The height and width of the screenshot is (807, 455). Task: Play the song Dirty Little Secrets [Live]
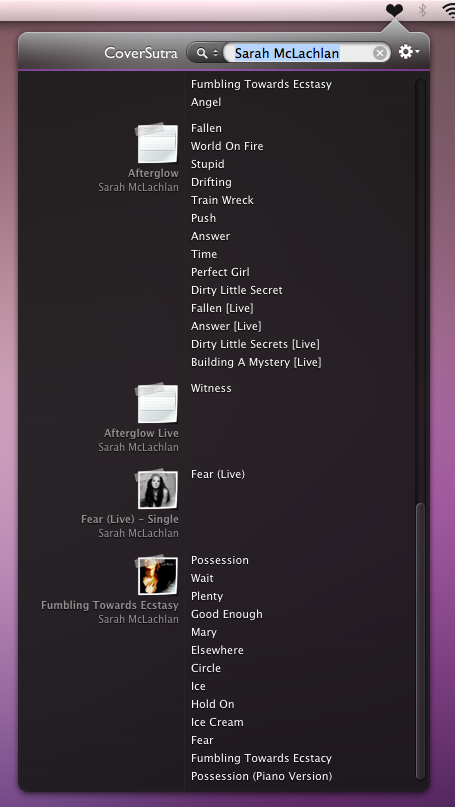coord(255,344)
